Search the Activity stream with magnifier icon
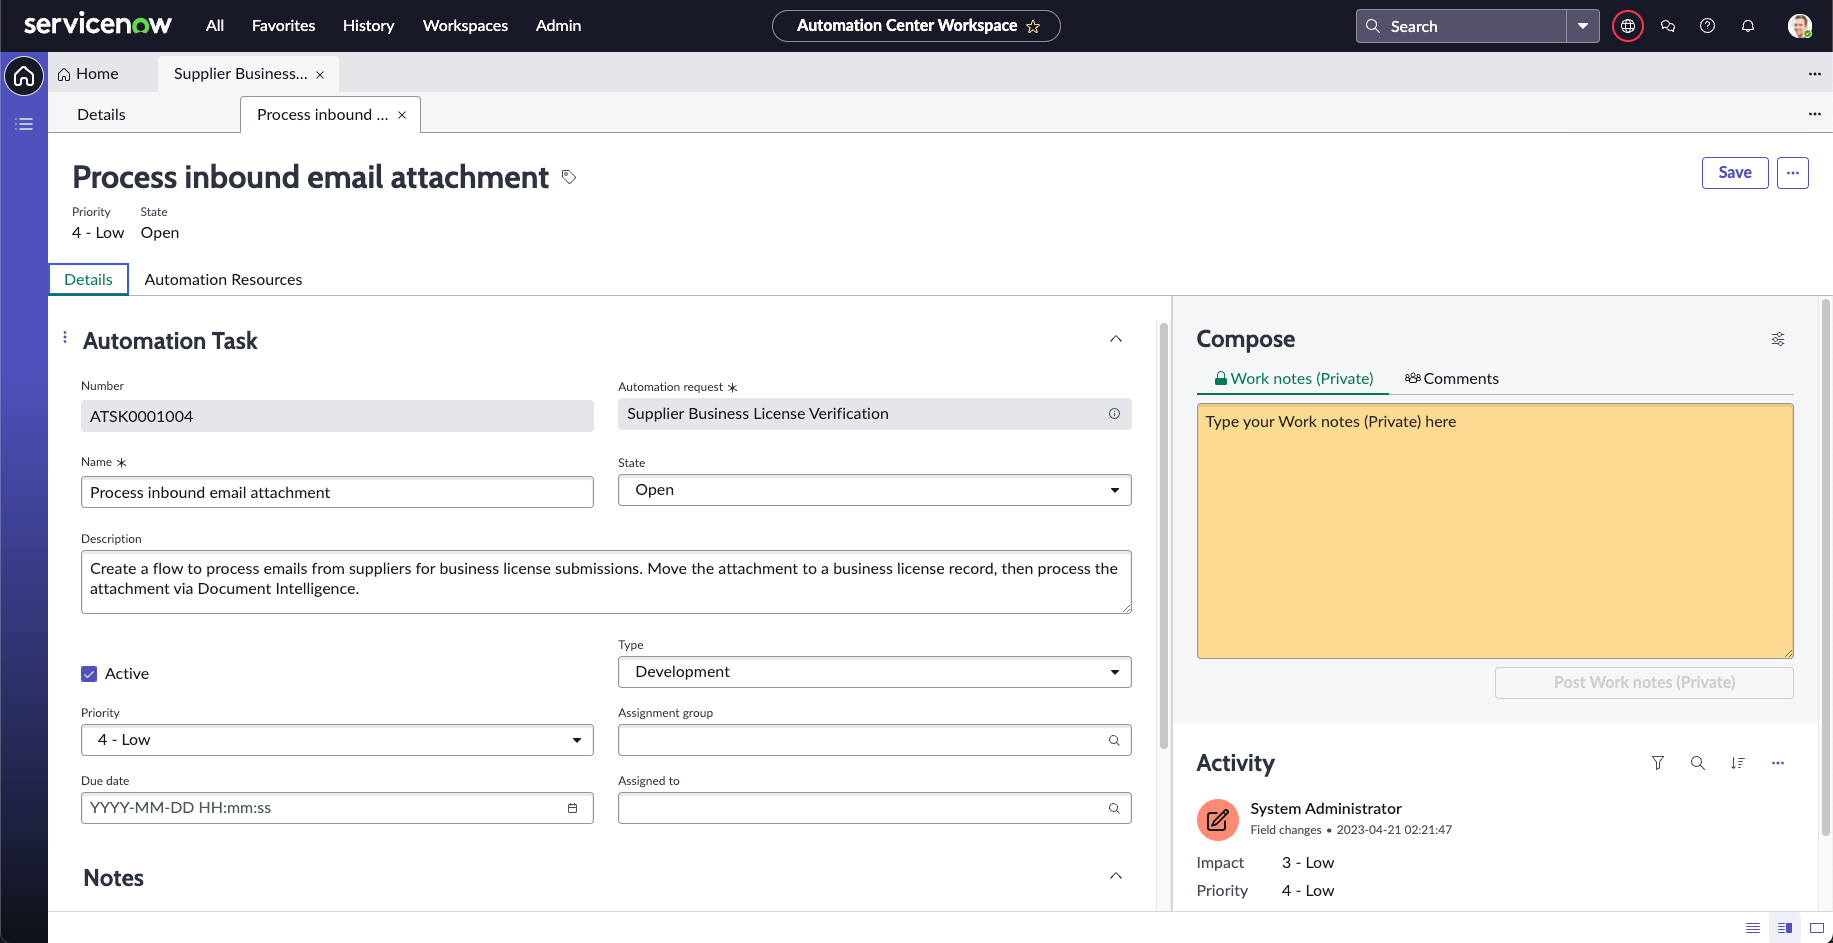 (1698, 763)
